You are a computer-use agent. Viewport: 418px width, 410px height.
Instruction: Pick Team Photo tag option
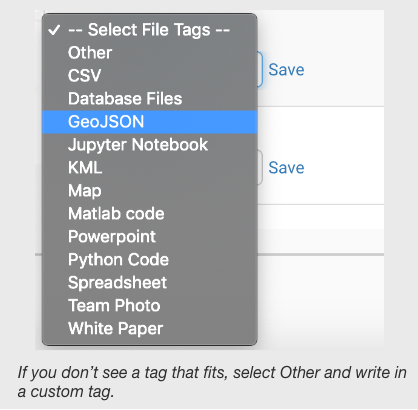click(149, 306)
